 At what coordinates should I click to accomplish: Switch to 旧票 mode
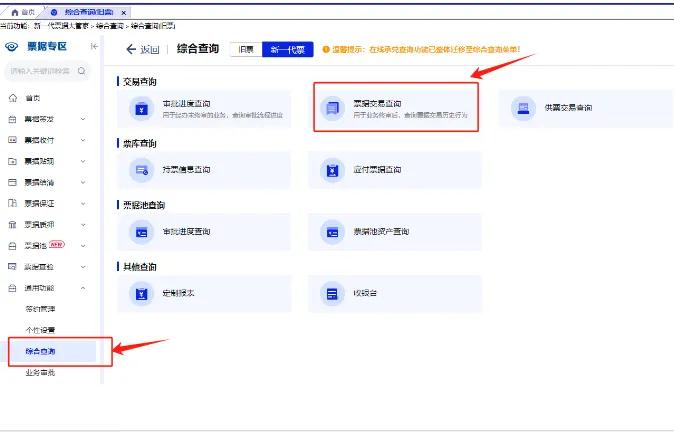pos(245,49)
